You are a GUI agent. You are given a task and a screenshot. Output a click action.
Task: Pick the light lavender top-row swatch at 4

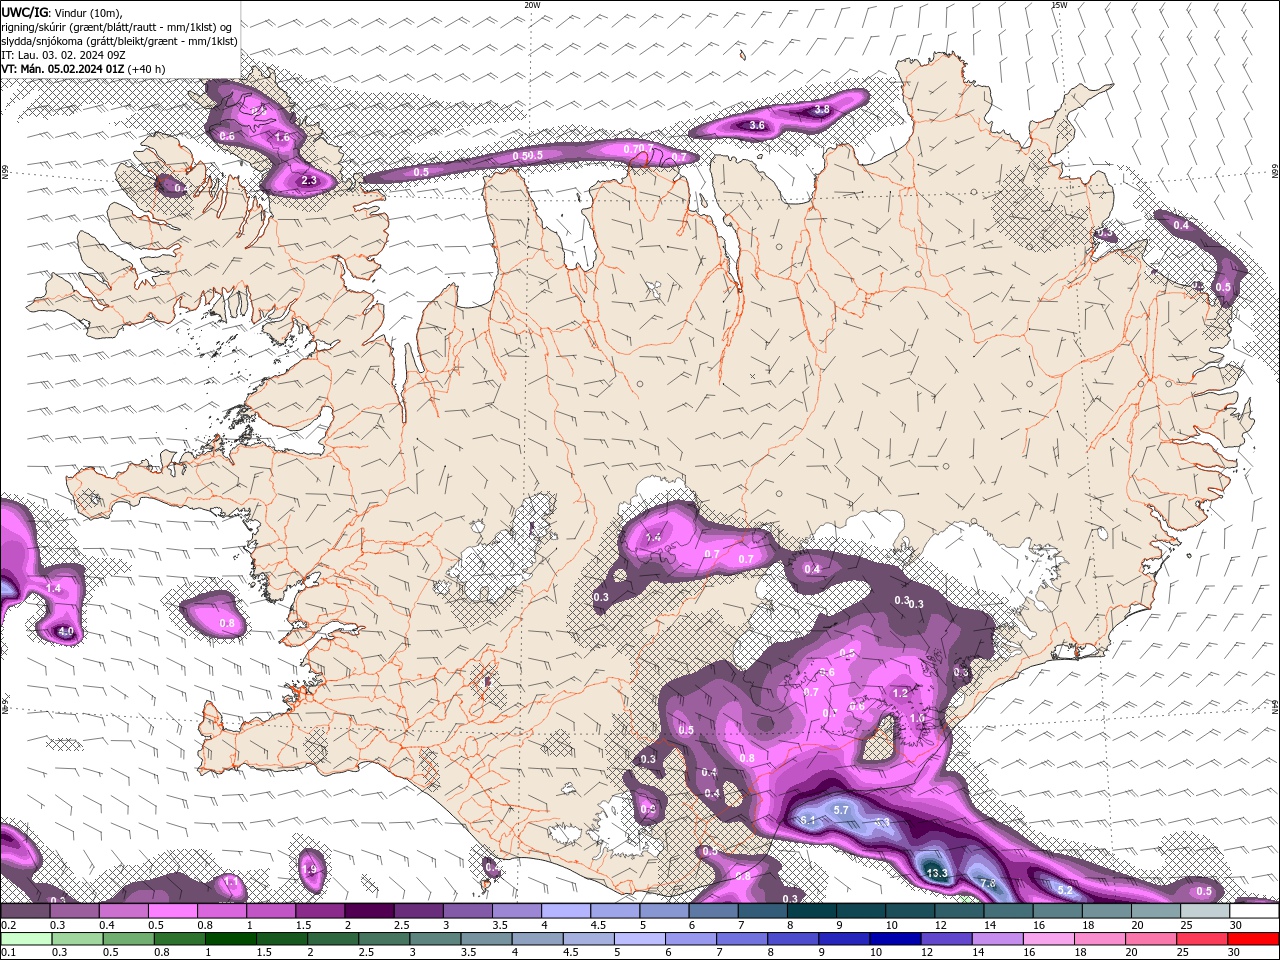click(566, 911)
